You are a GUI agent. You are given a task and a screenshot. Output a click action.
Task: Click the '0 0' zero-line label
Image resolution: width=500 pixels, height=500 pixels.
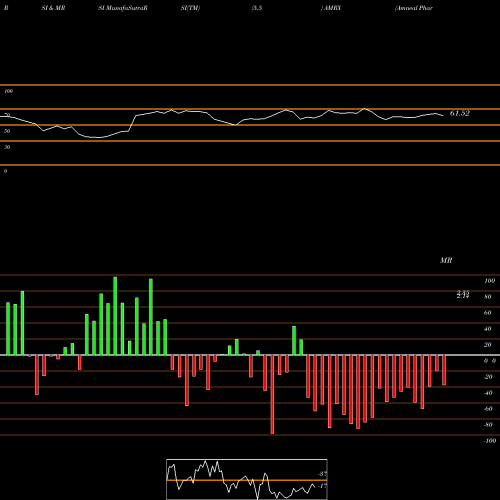coord(490,361)
